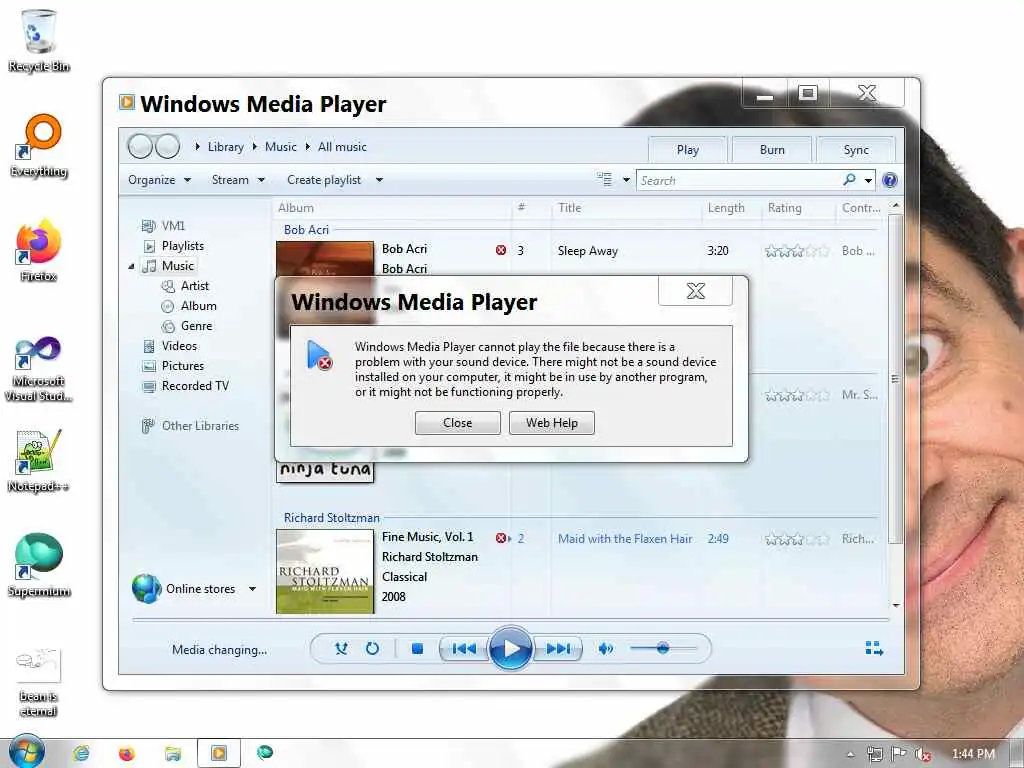Click the Bob Acri album art thumbnail
This screenshot has height=768, width=1024.
[325, 259]
